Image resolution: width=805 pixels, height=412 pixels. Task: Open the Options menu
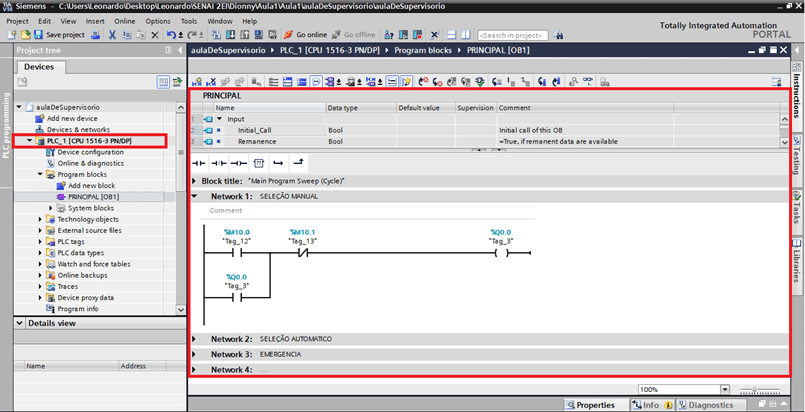pyautogui.click(x=158, y=21)
